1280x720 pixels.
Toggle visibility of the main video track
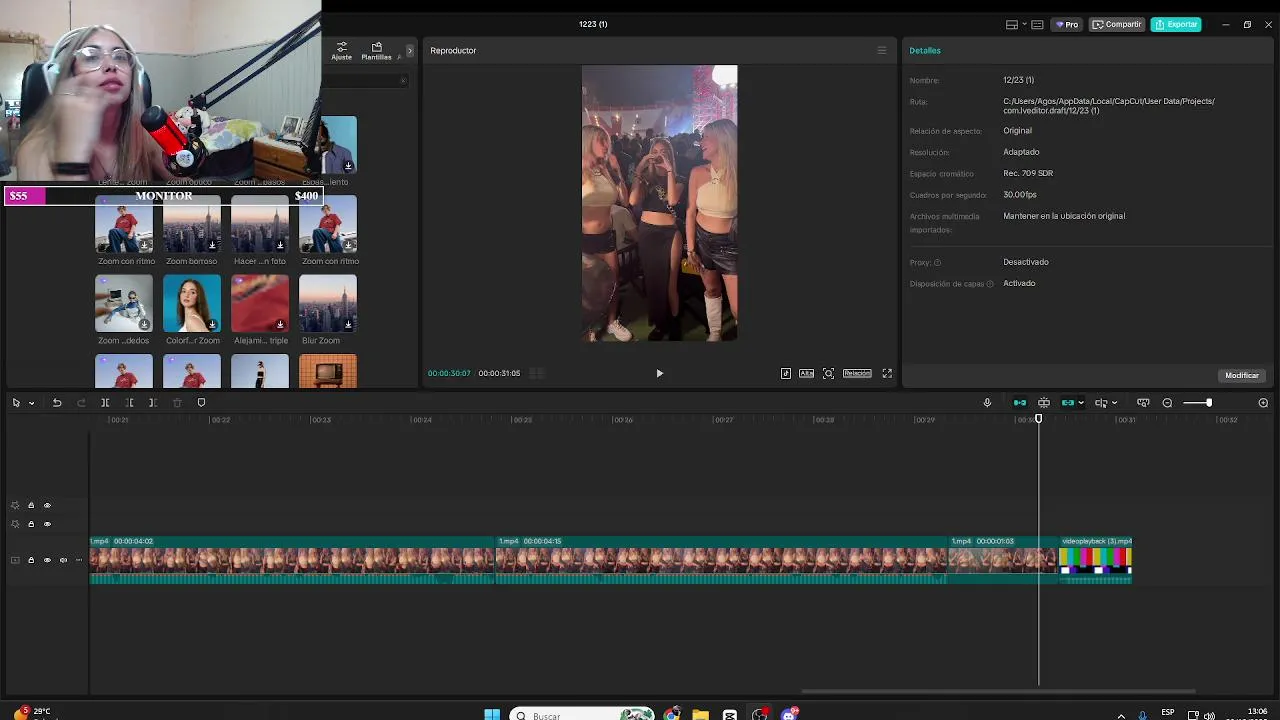pos(47,560)
